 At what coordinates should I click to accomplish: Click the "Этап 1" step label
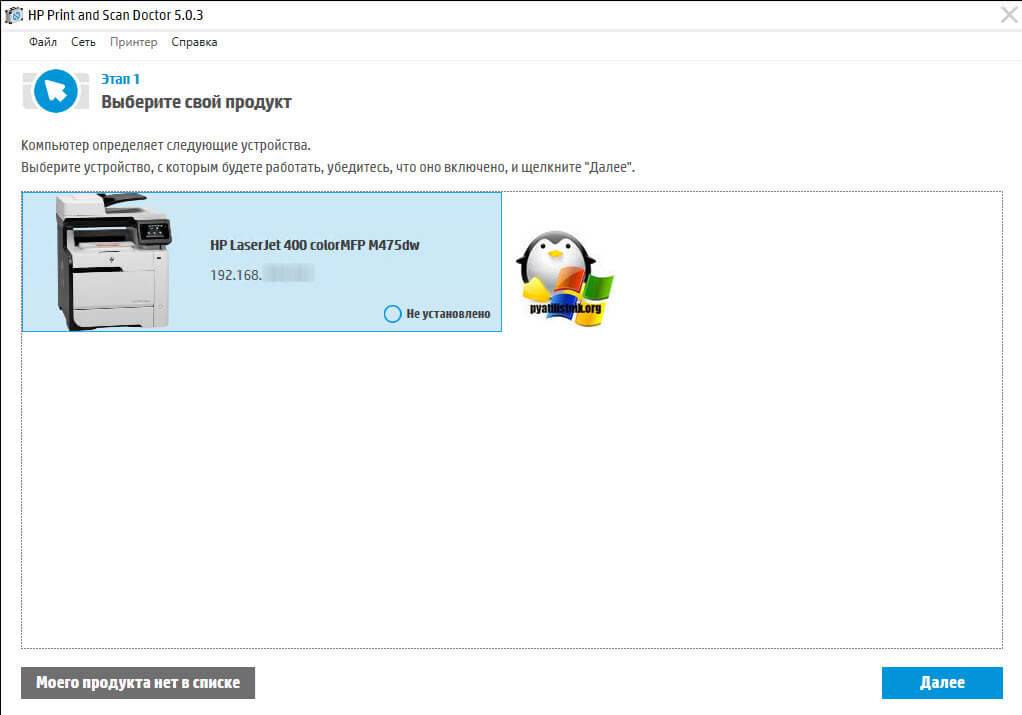pos(120,79)
